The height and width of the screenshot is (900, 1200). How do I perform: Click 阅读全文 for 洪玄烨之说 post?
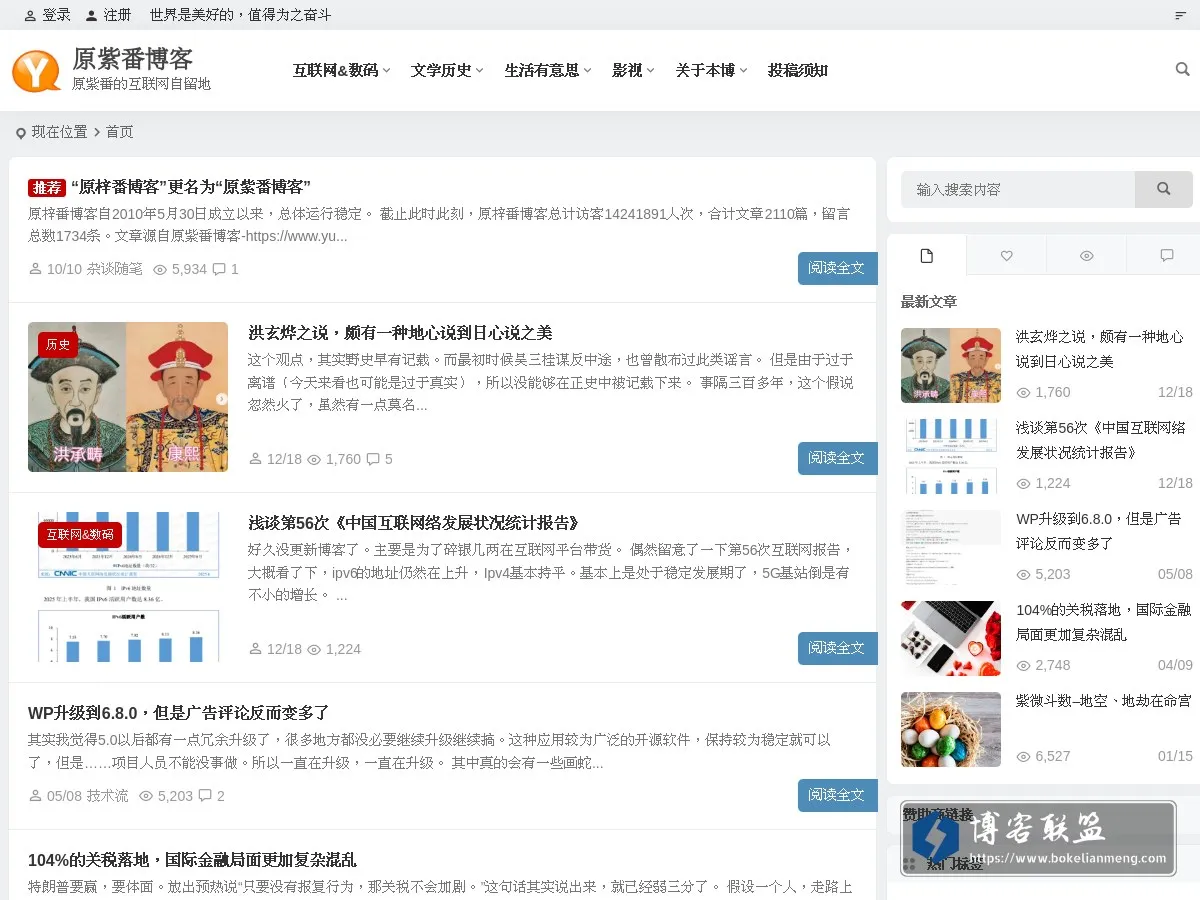837,458
